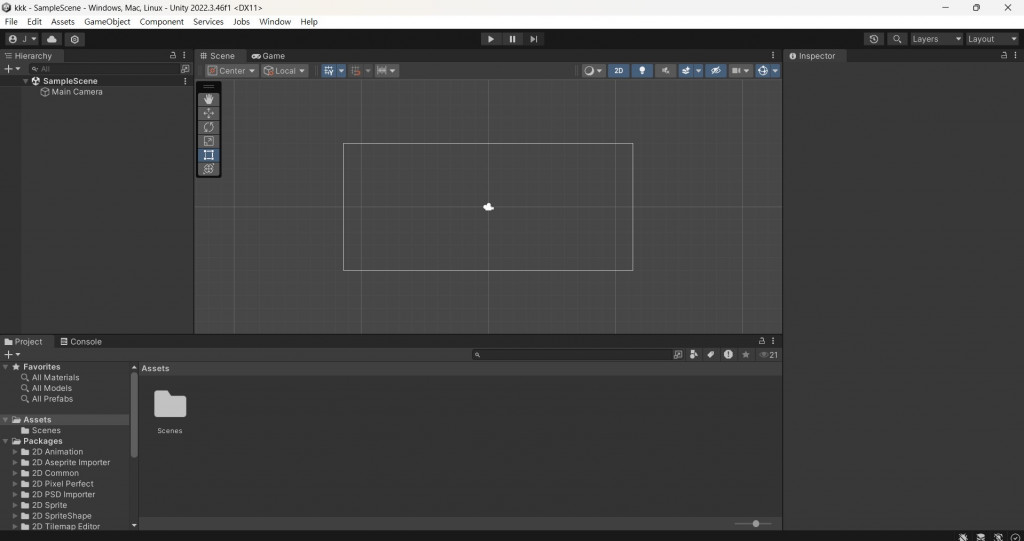This screenshot has height=541, width=1024.
Task: Create new asset with Project plus button
Action: click(12, 355)
